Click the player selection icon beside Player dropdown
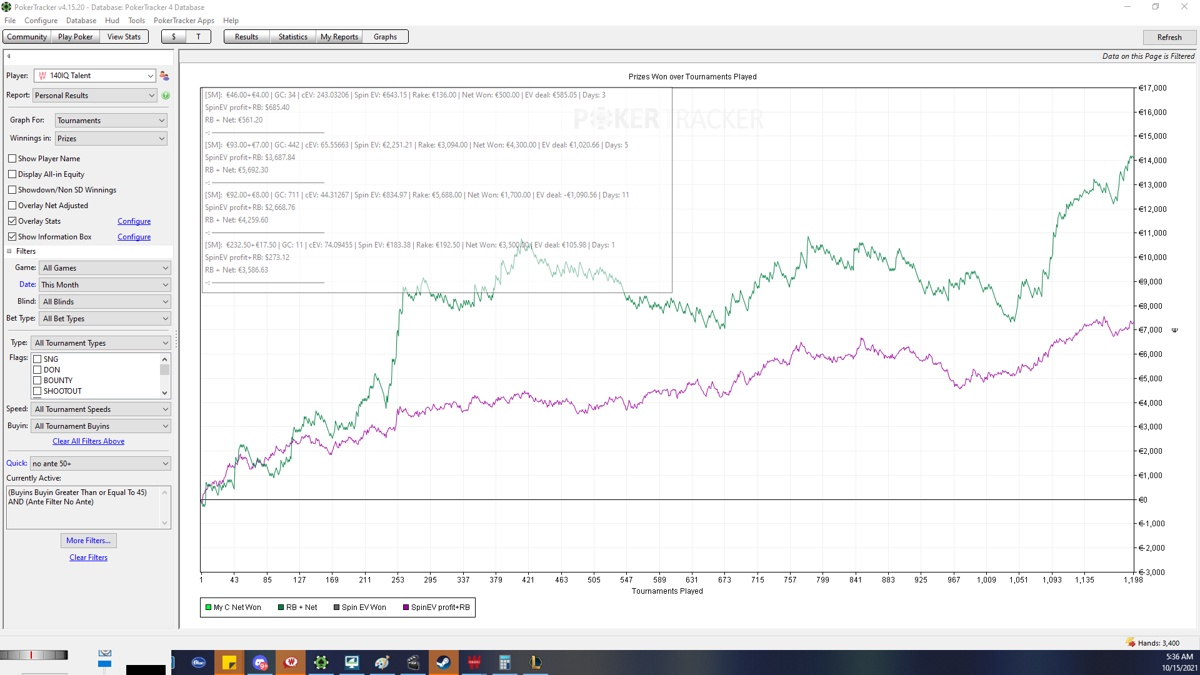Screen dimensions: 1200x675 pos(164,76)
